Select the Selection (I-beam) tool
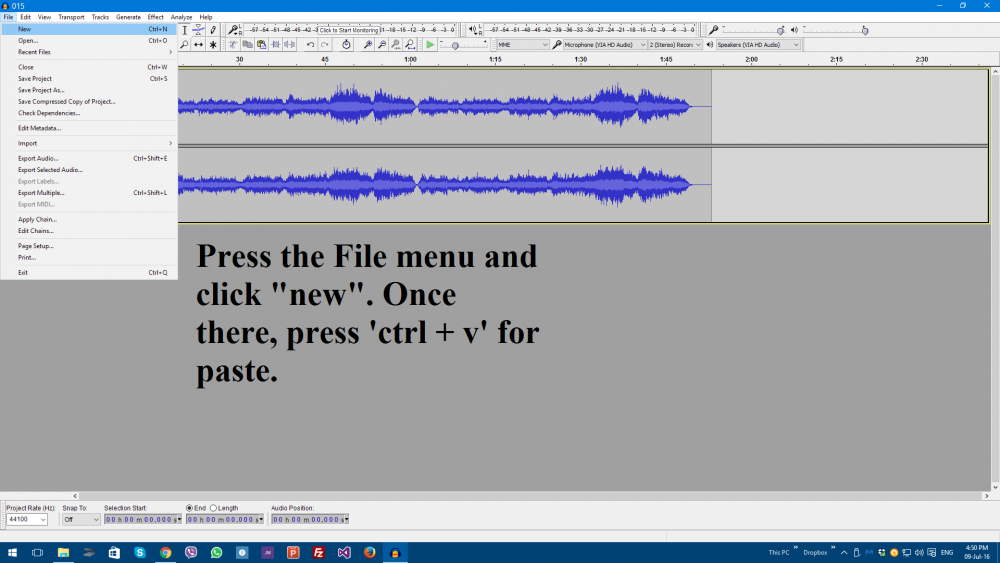This screenshot has height=563, width=1000. [x=184, y=30]
